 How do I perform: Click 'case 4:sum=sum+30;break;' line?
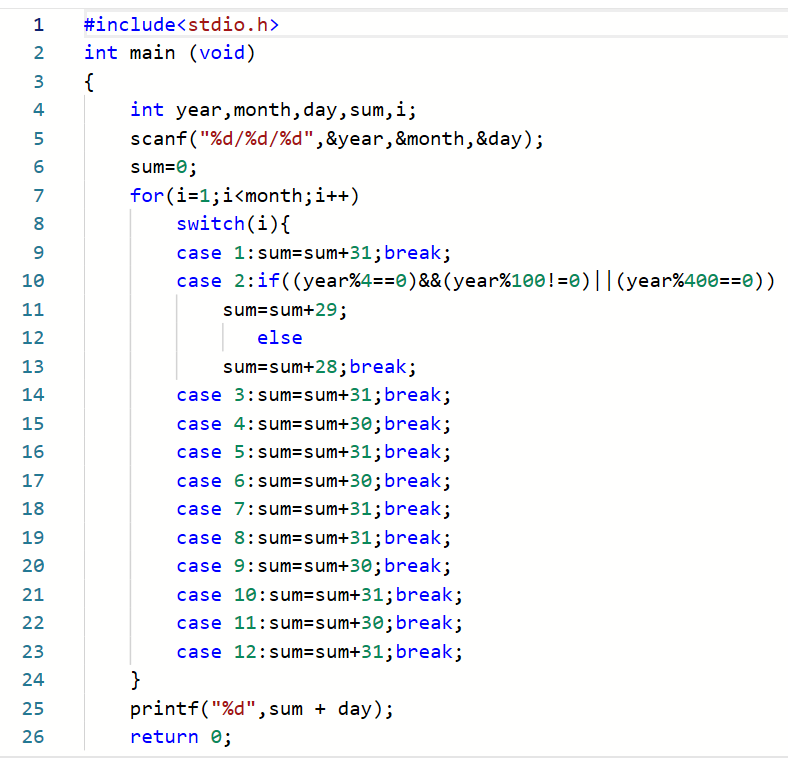pyautogui.click(x=314, y=424)
